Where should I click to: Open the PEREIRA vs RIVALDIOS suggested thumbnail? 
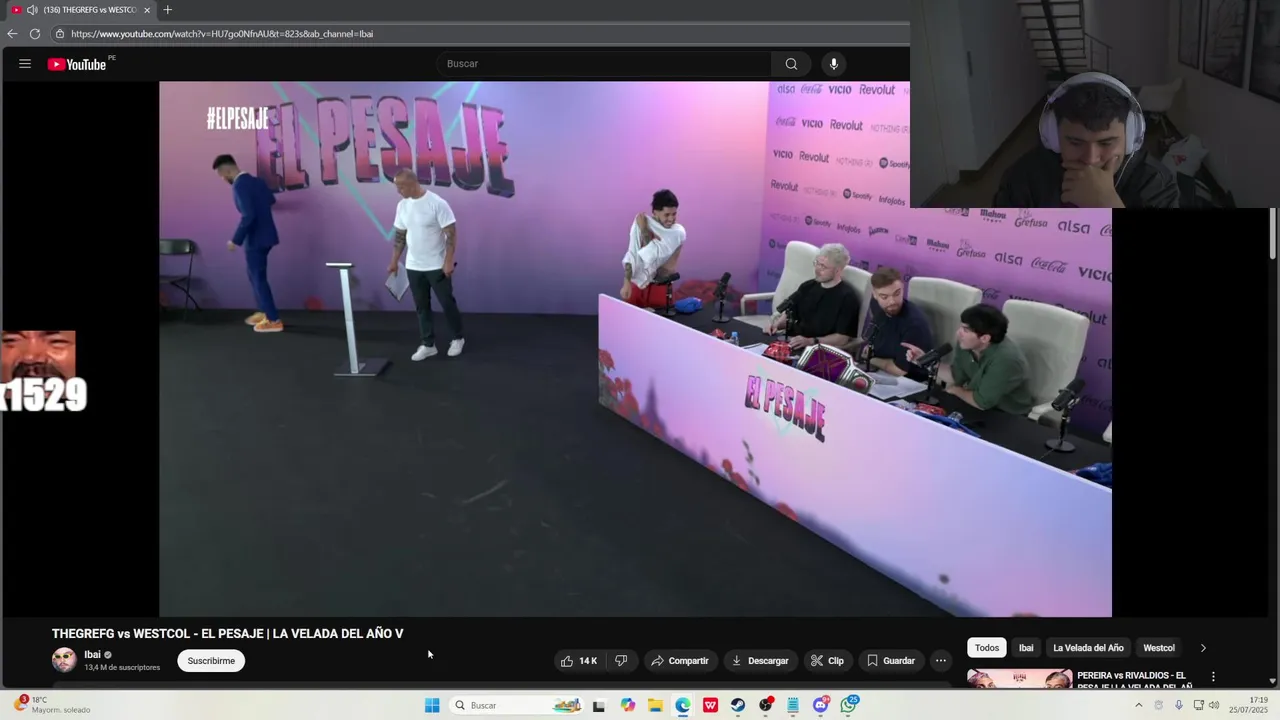[x=1019, y=679]
